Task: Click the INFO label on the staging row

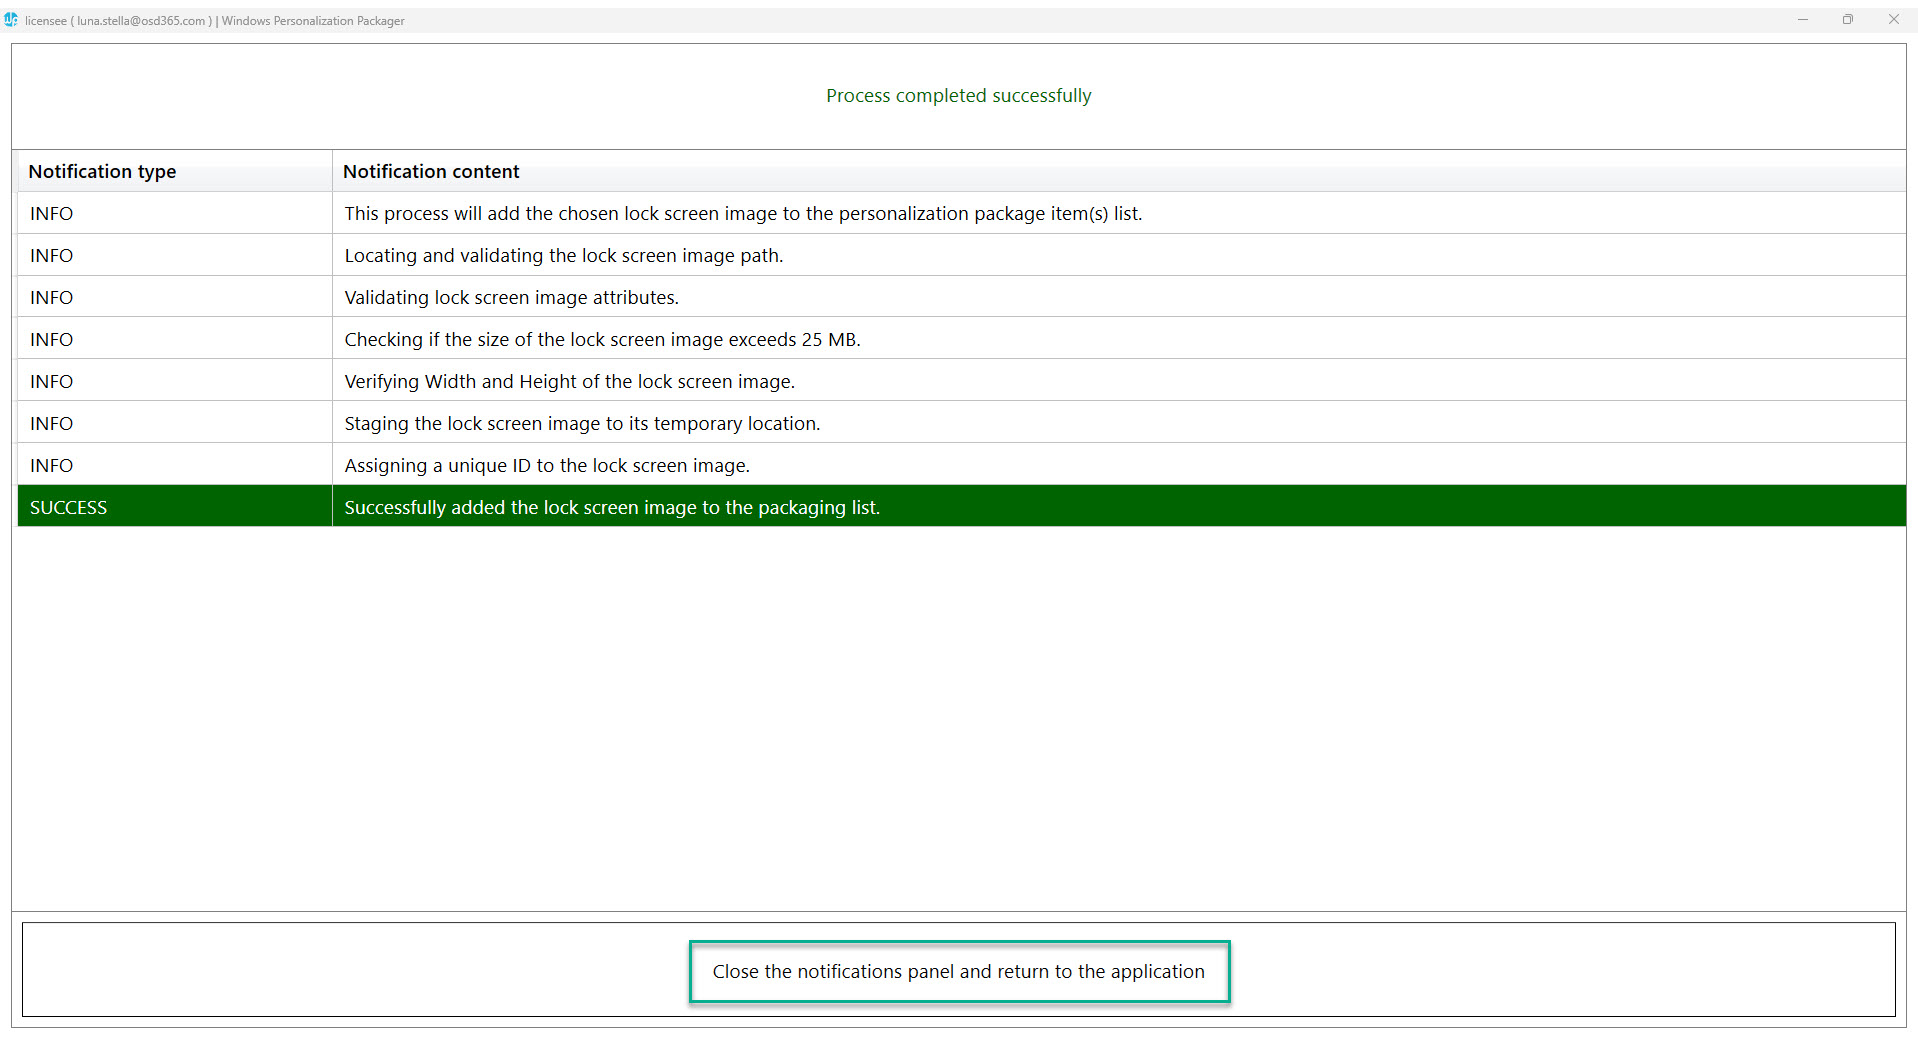Action: (x=51, y=423)
